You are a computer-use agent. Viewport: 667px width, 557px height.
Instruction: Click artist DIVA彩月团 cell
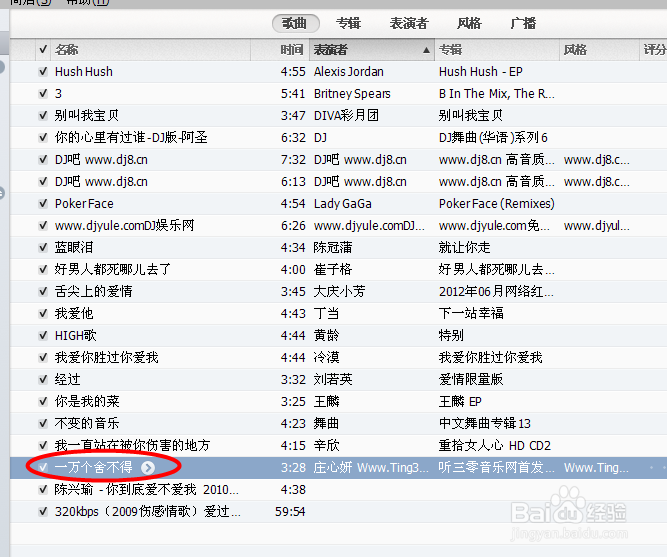(346, 115)
